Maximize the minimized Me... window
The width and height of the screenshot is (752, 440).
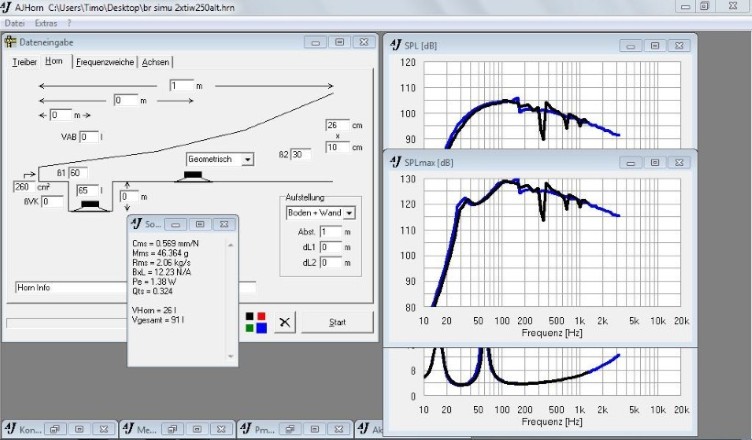coord(197,429)
